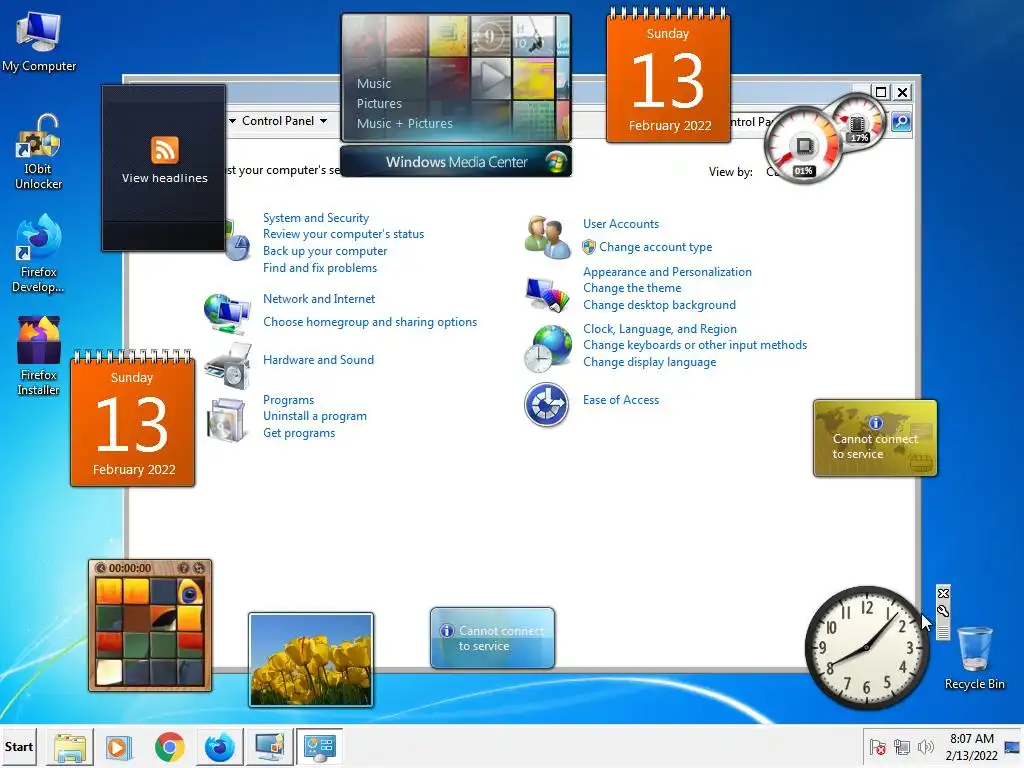
Task: Click the System and Security category icon
Action: (x=238, y=242)
